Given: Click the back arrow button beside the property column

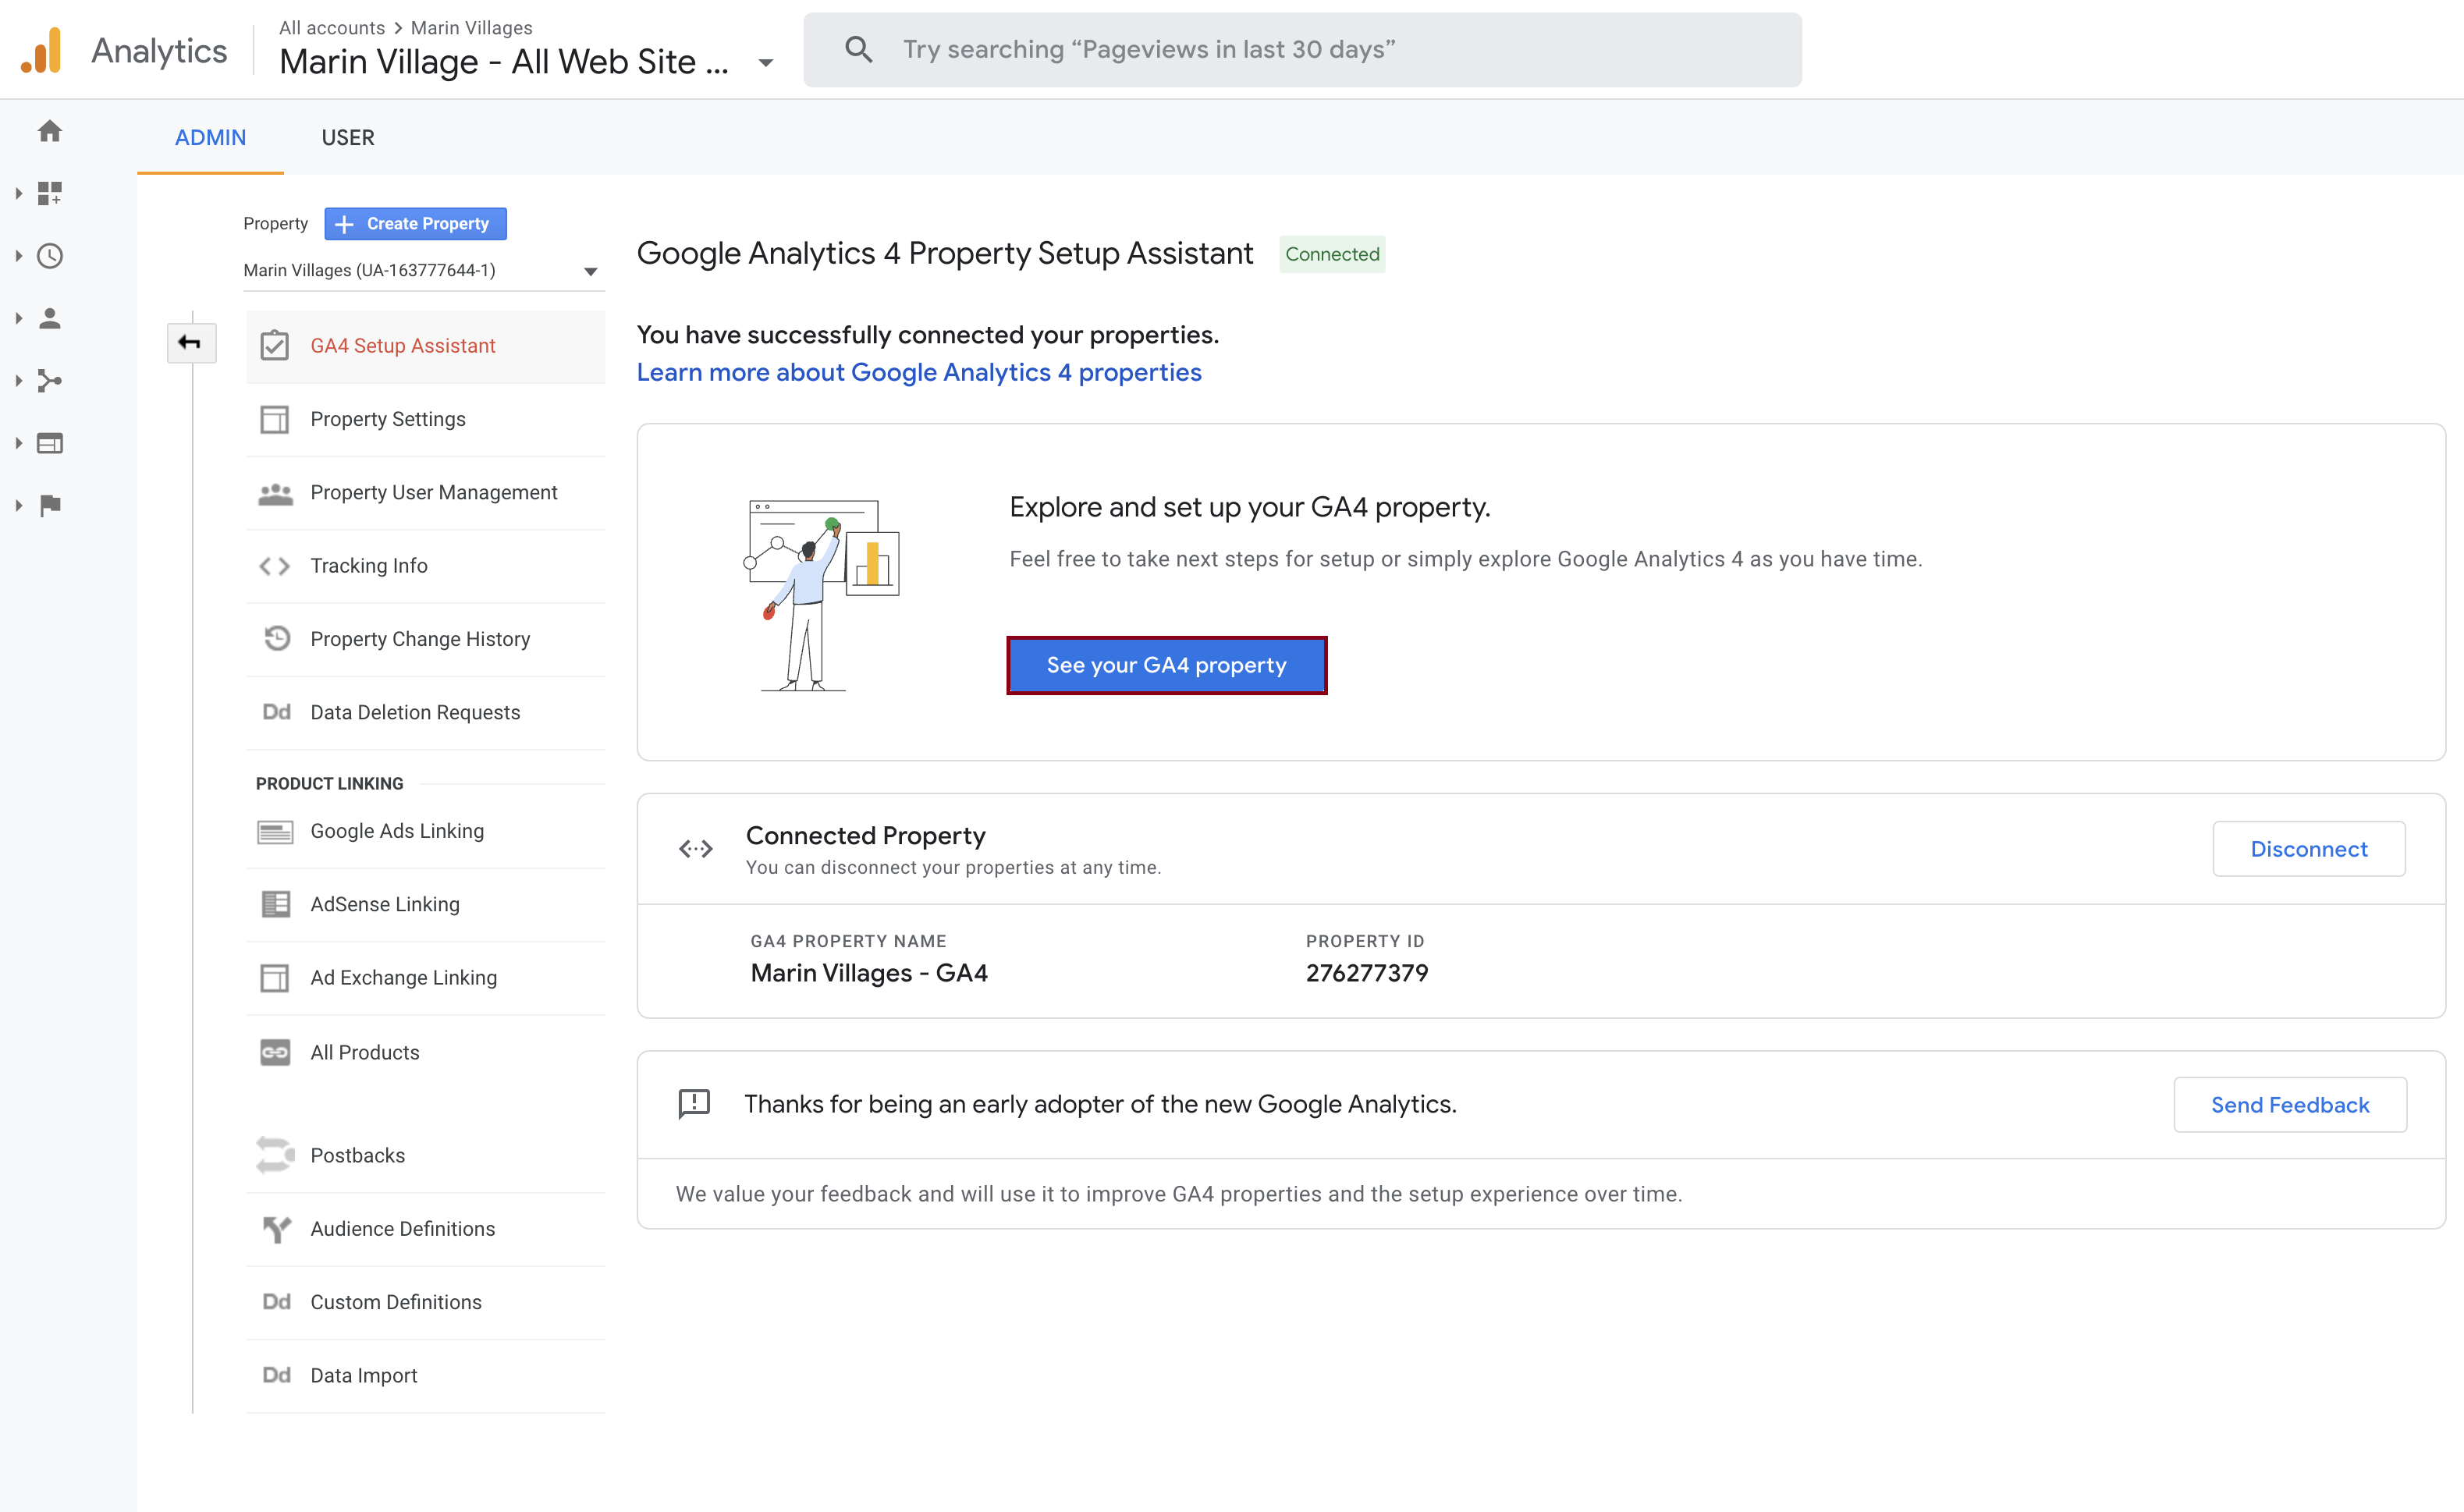Looking at the screenshot, I should [x=190, y=343].
